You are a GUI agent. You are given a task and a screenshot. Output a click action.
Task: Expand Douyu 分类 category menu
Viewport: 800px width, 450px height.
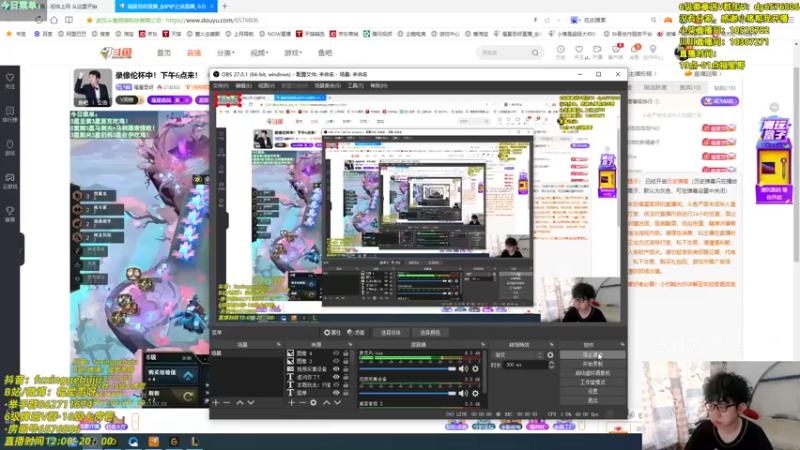pyautogui.click(x=226, y=53)
